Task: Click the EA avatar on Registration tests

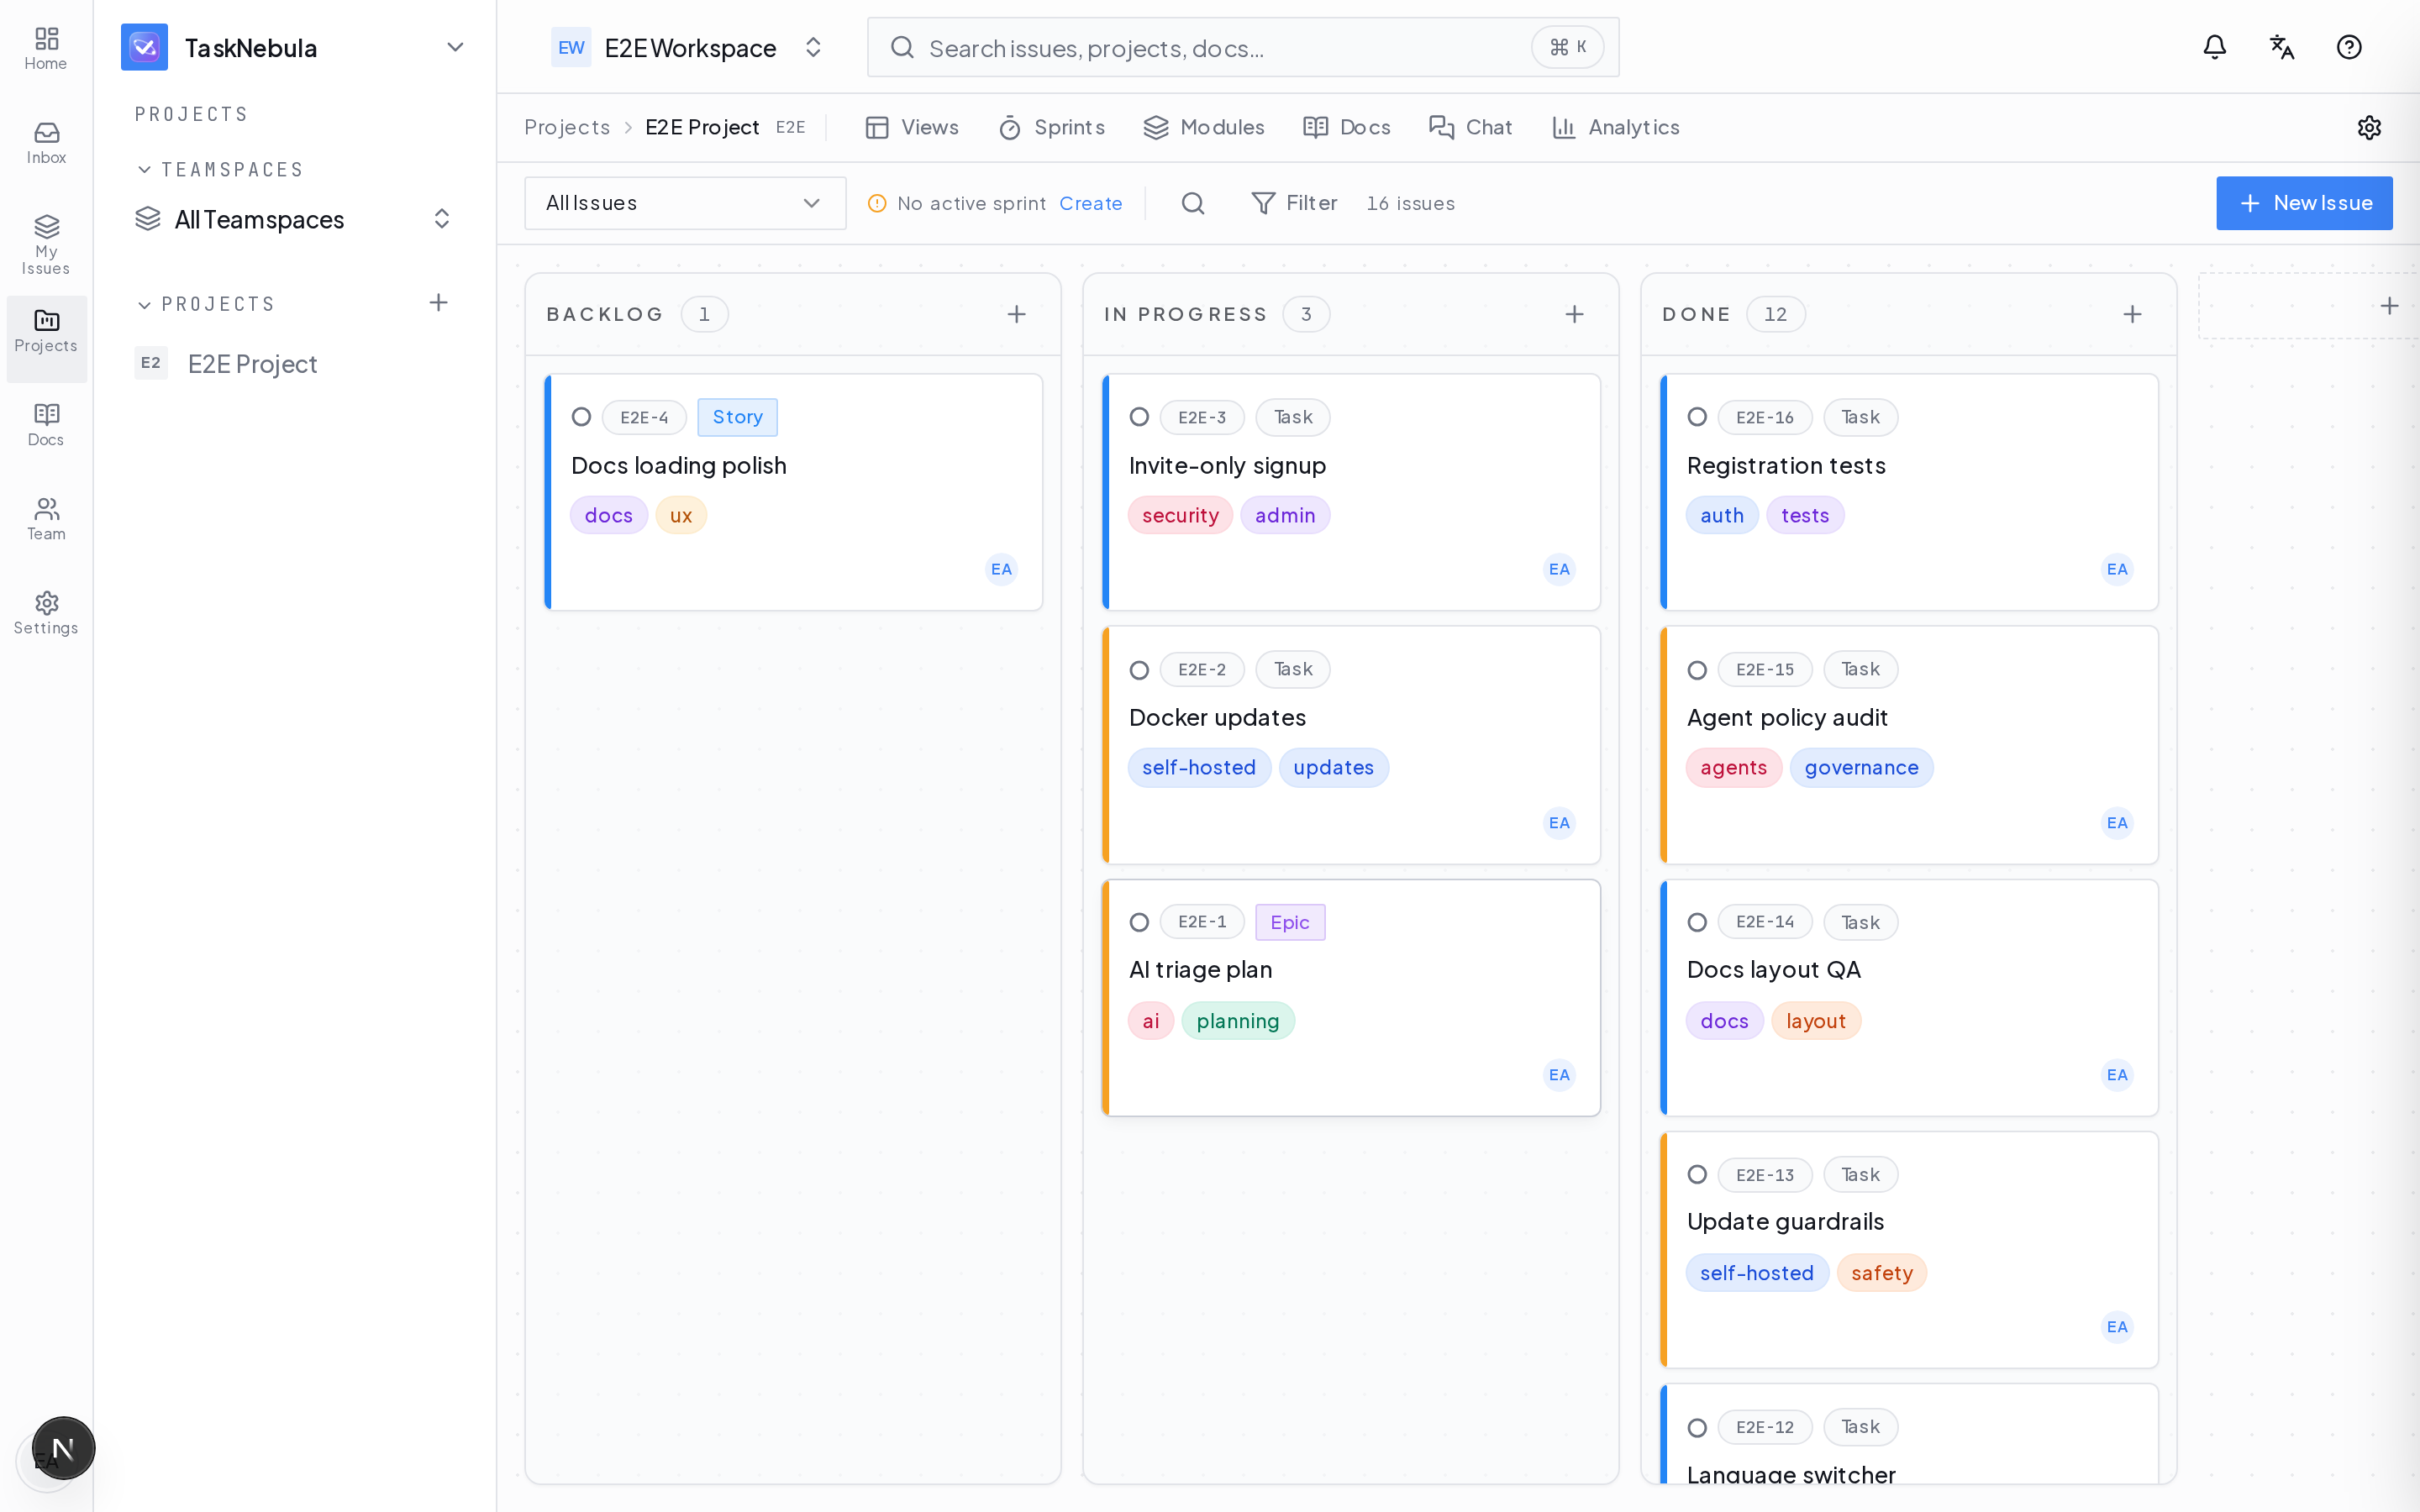Action: [x=2117, y=569]
